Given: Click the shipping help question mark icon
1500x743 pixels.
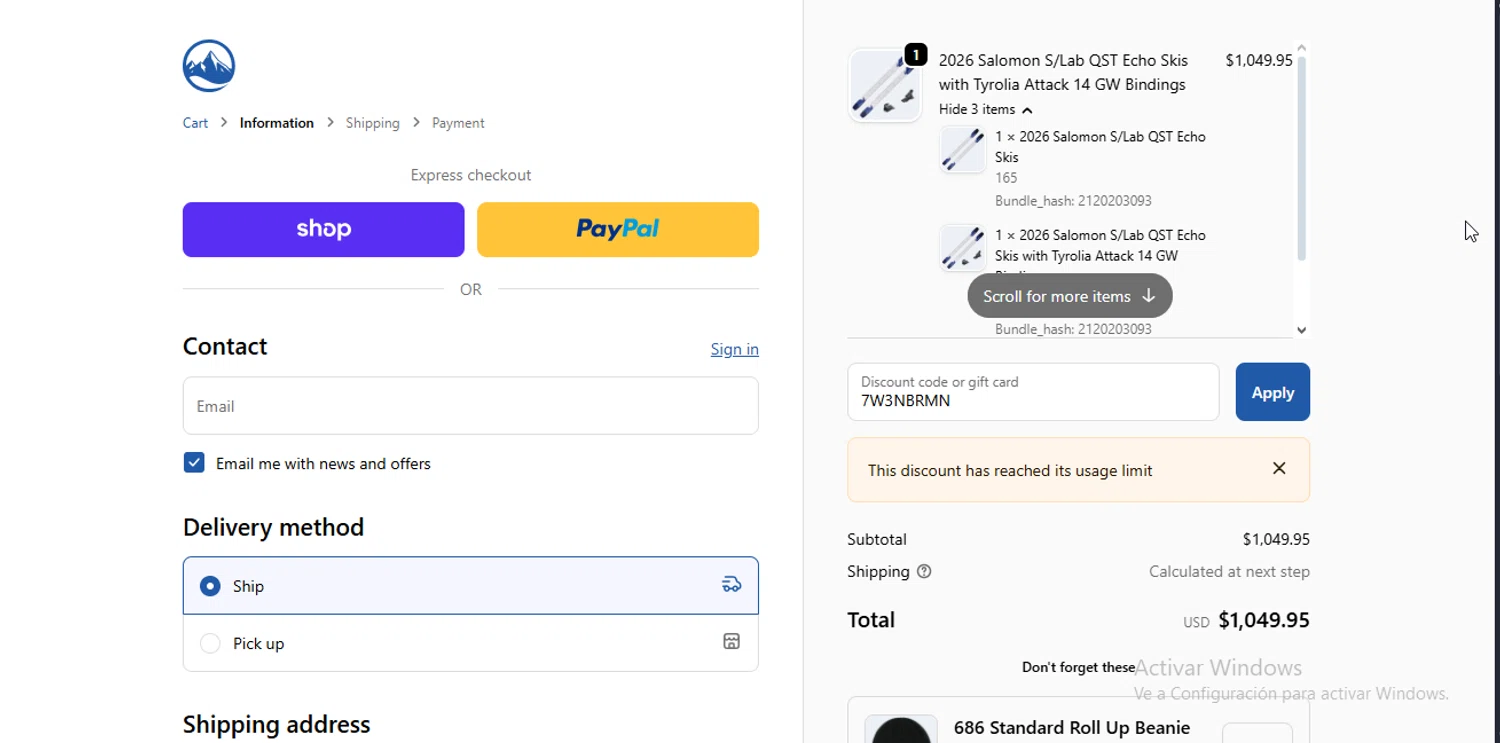Looking at the screenshot, I should 924,572.
